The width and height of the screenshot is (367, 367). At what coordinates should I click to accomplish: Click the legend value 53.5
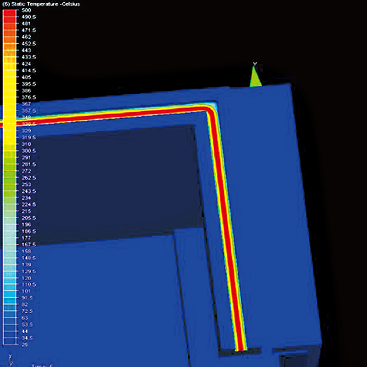click(x=27, y=325)
